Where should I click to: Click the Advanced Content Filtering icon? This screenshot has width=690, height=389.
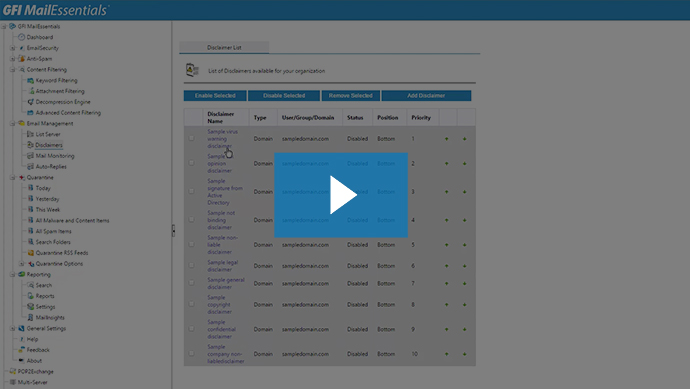click(30, 113)
